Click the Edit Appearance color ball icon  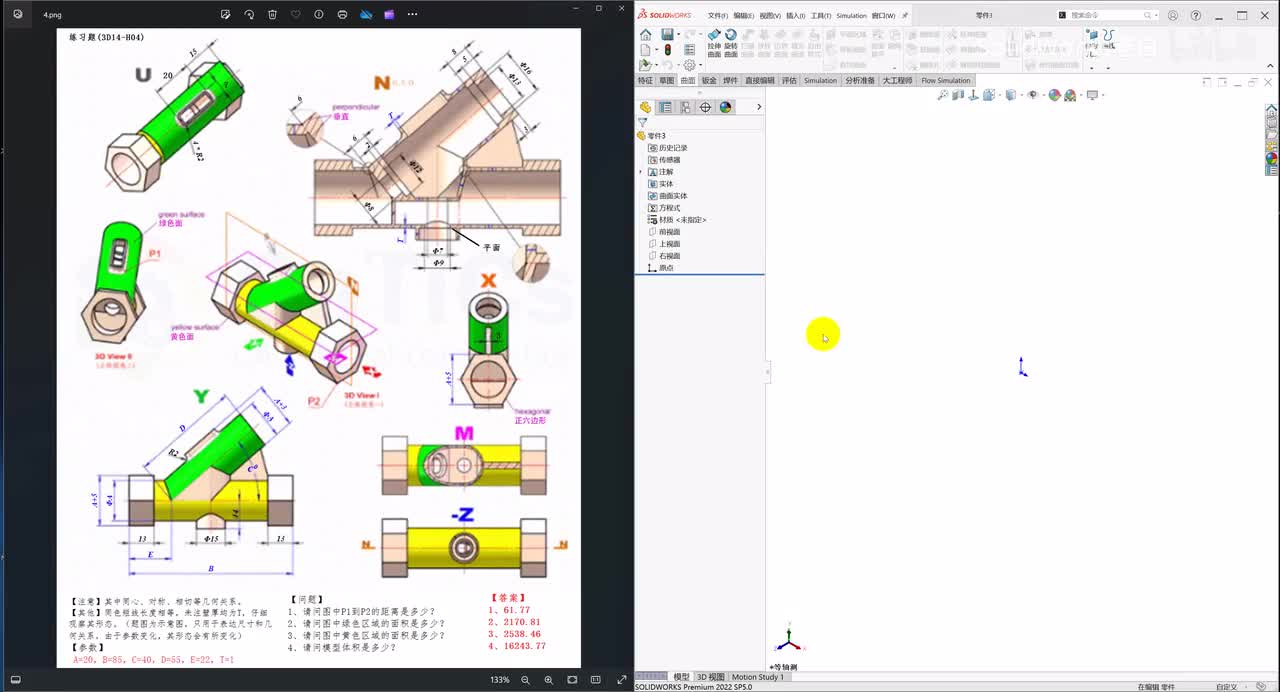1054,95
